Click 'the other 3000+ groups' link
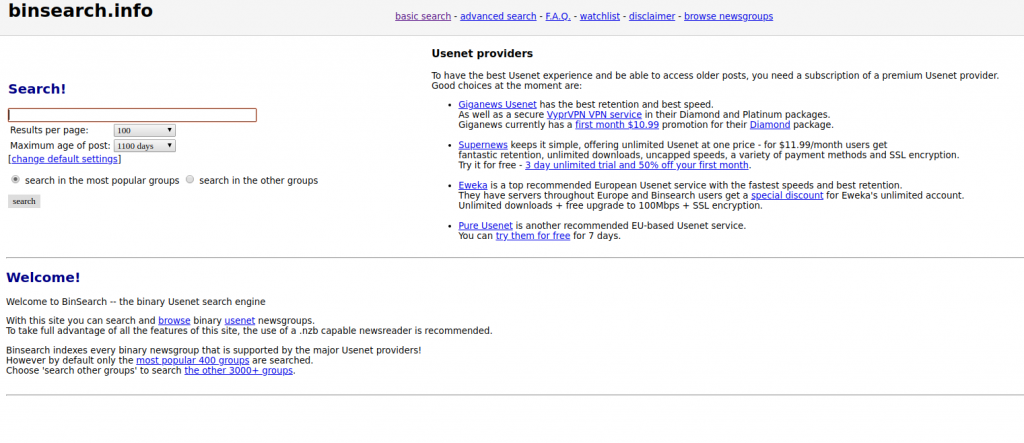The image size is (1024, 443). pos(238,370)
